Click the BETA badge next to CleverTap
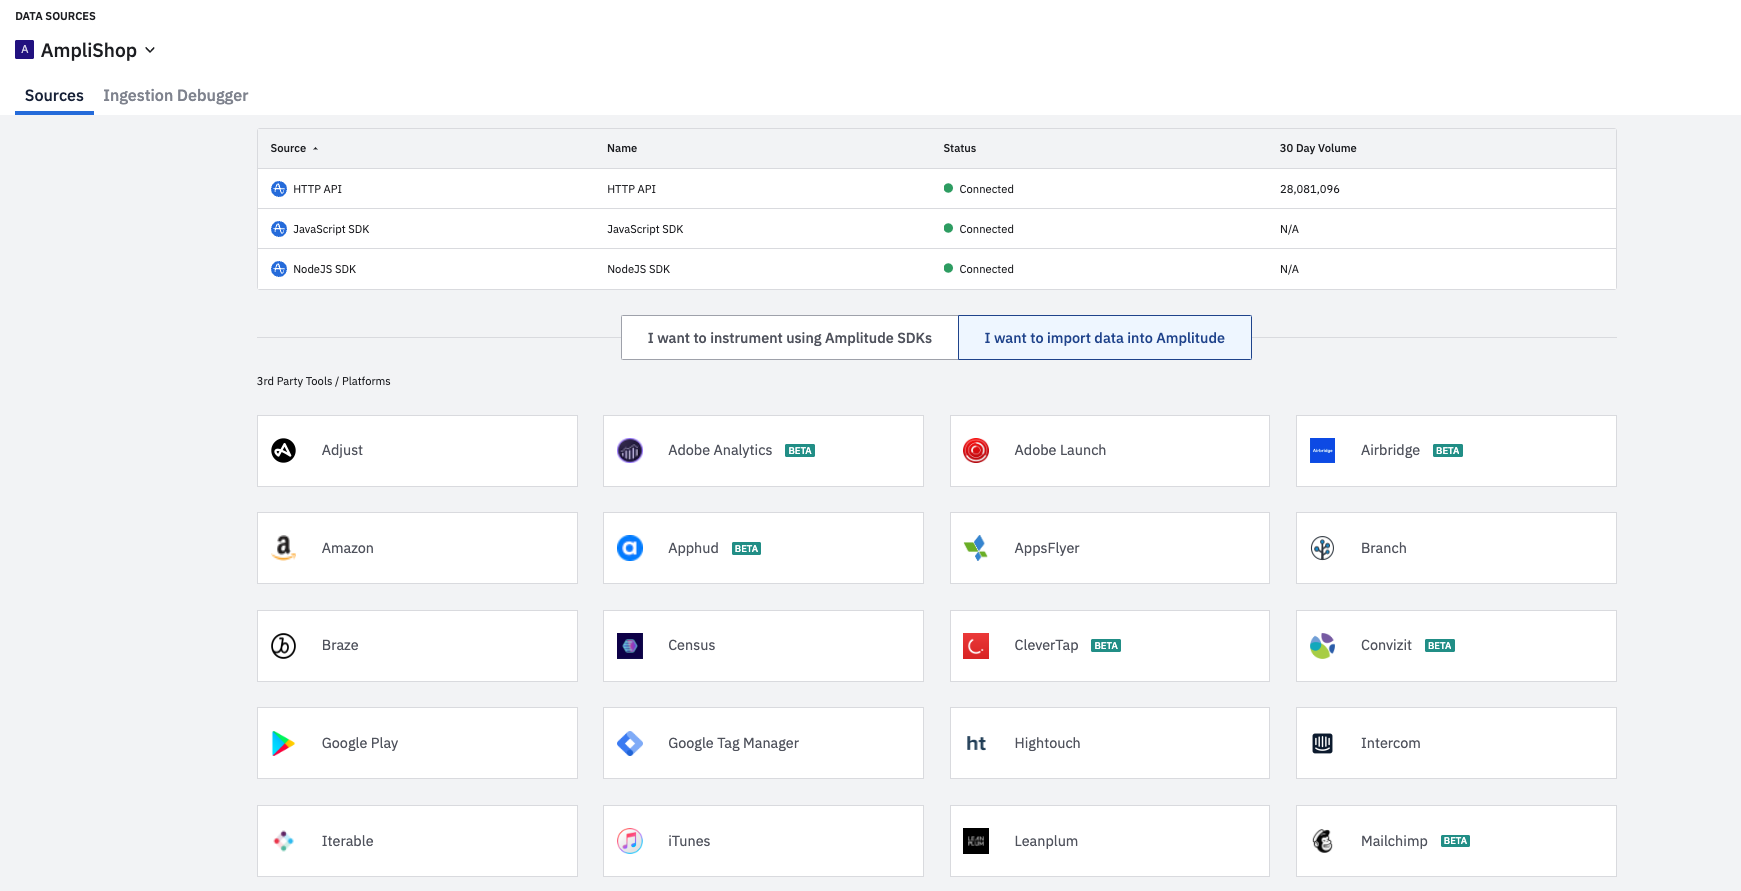This screenshot has height=891, width=1741. pyautogui.click(x=1106, y=646)
